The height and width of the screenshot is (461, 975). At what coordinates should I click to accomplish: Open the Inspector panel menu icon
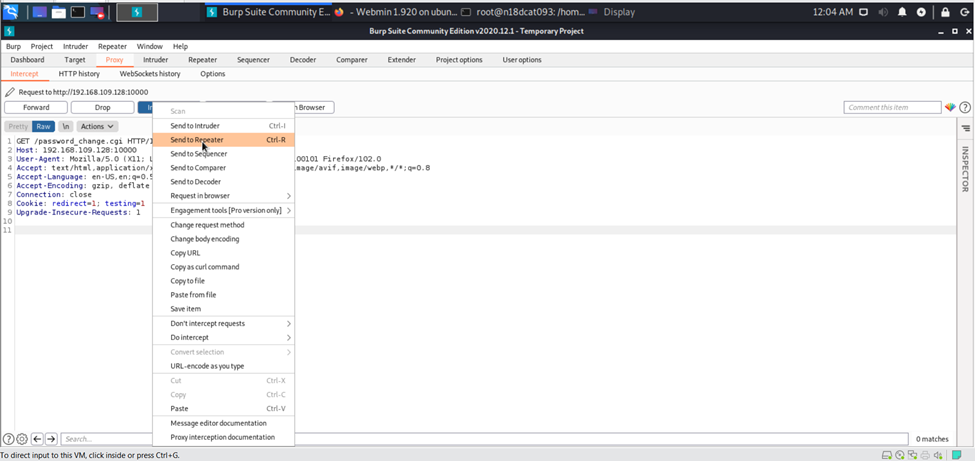tap(966, 128)
